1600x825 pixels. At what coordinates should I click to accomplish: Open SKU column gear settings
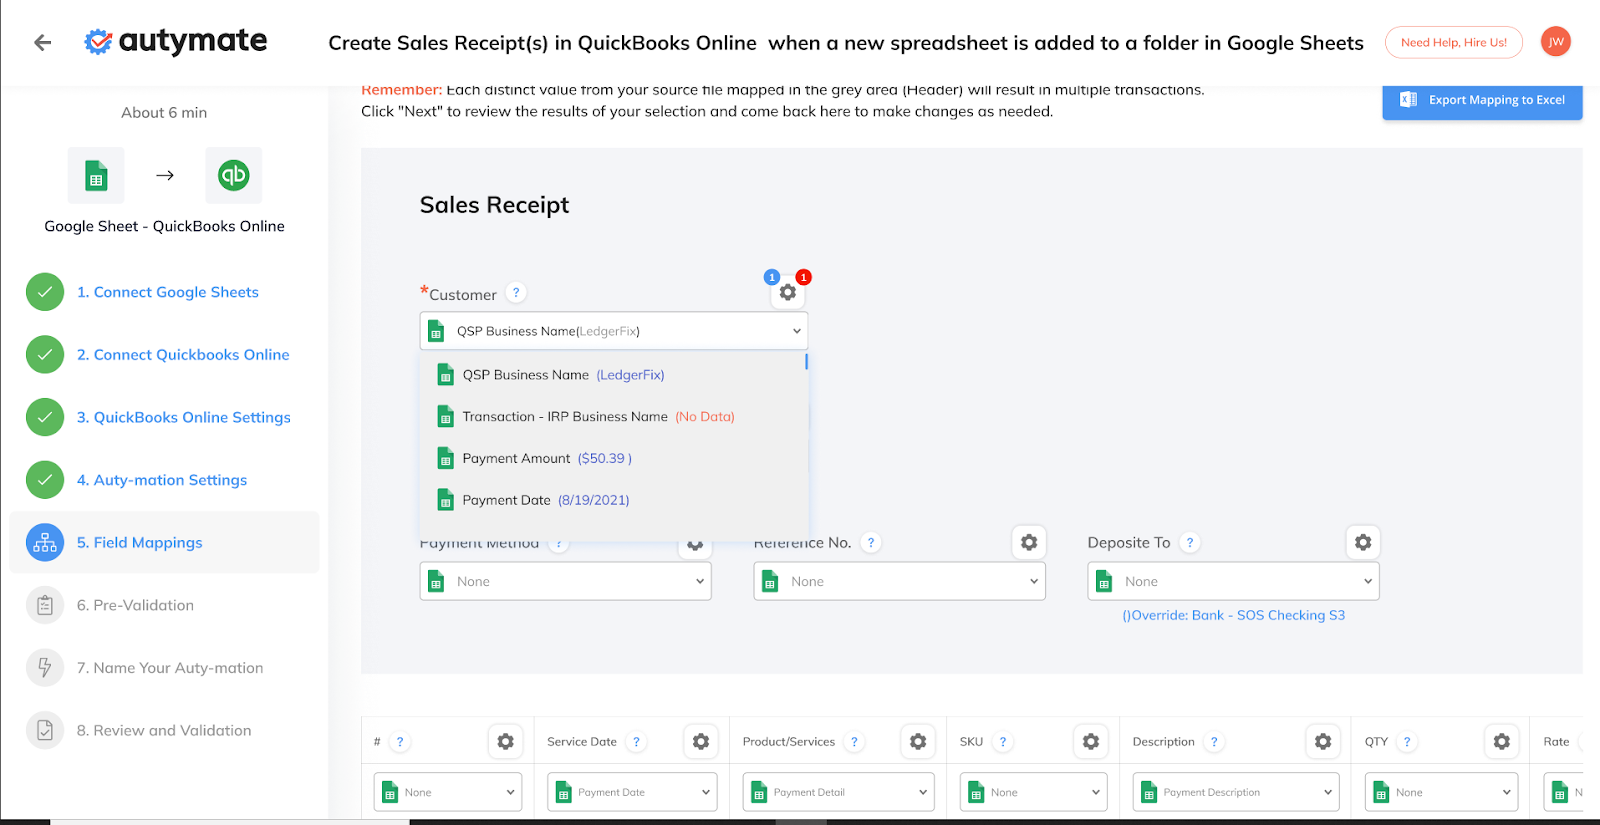pos(1091,742)
